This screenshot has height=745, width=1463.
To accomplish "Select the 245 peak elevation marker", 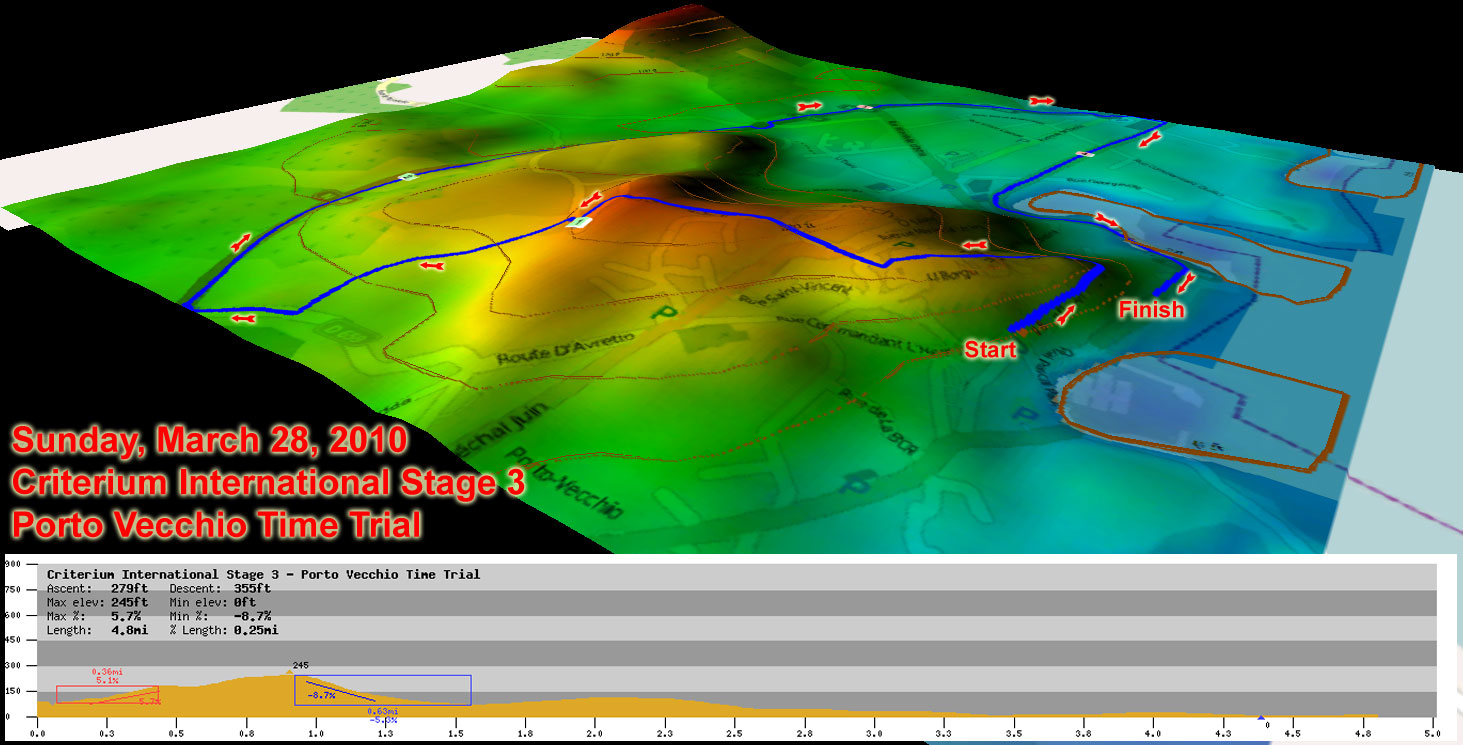I will pyautogui.click(x=299, y=665).
